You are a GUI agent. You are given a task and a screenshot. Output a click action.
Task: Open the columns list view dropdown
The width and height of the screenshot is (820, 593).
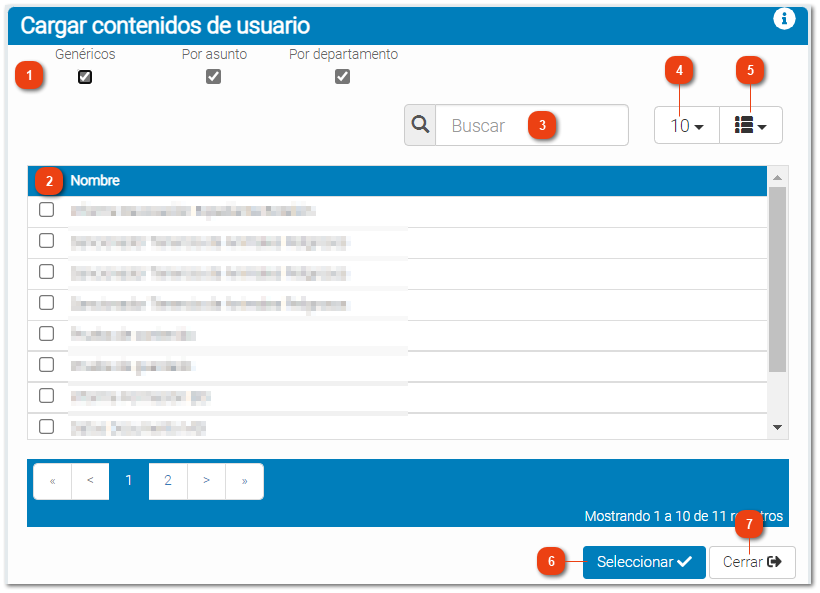tap(750, 125)
